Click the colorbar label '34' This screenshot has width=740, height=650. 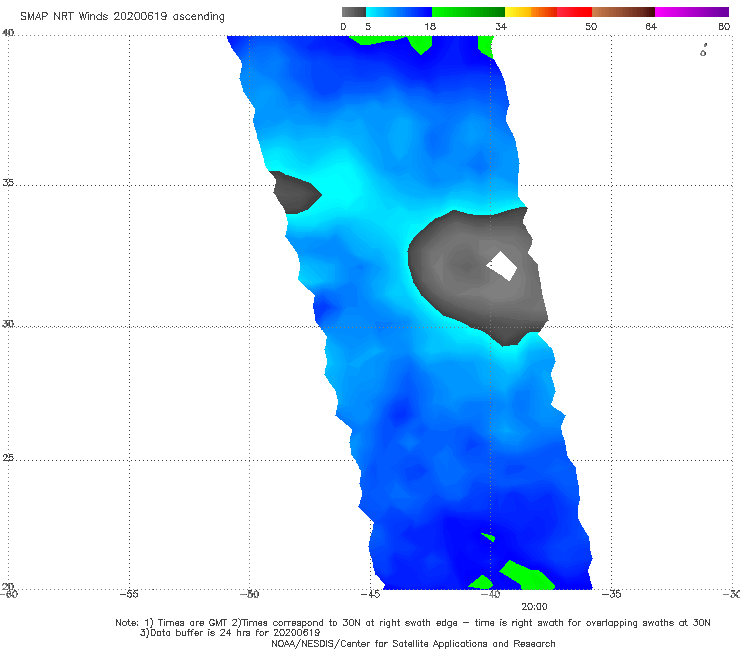point(501,26)
